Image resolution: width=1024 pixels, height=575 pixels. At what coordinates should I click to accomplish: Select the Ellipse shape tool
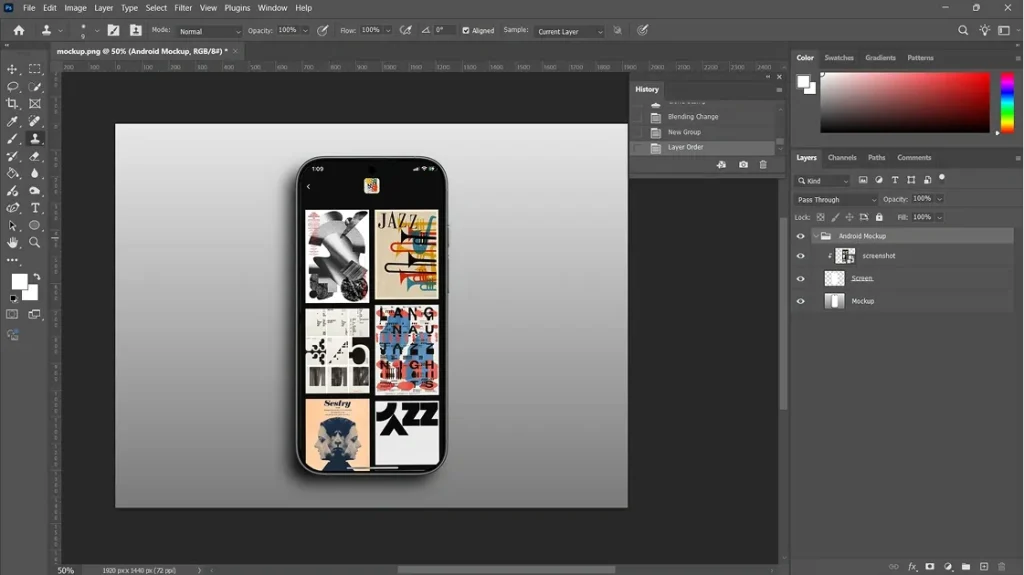[35, 225]
